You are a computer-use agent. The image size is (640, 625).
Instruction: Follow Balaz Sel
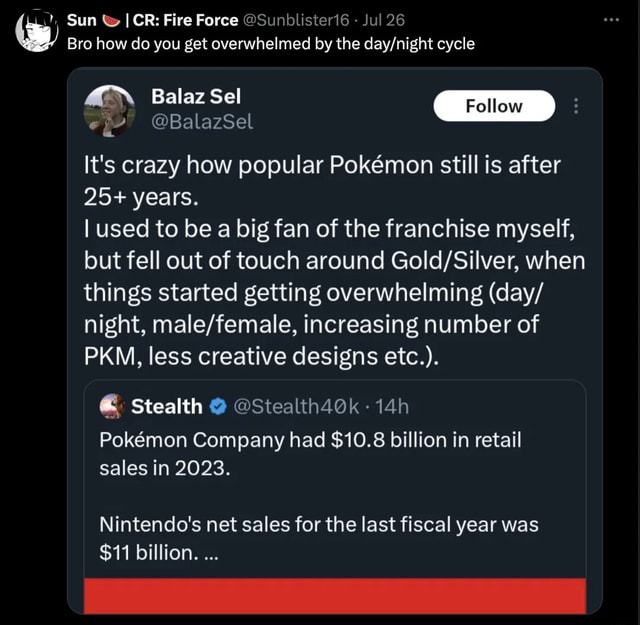494,106
